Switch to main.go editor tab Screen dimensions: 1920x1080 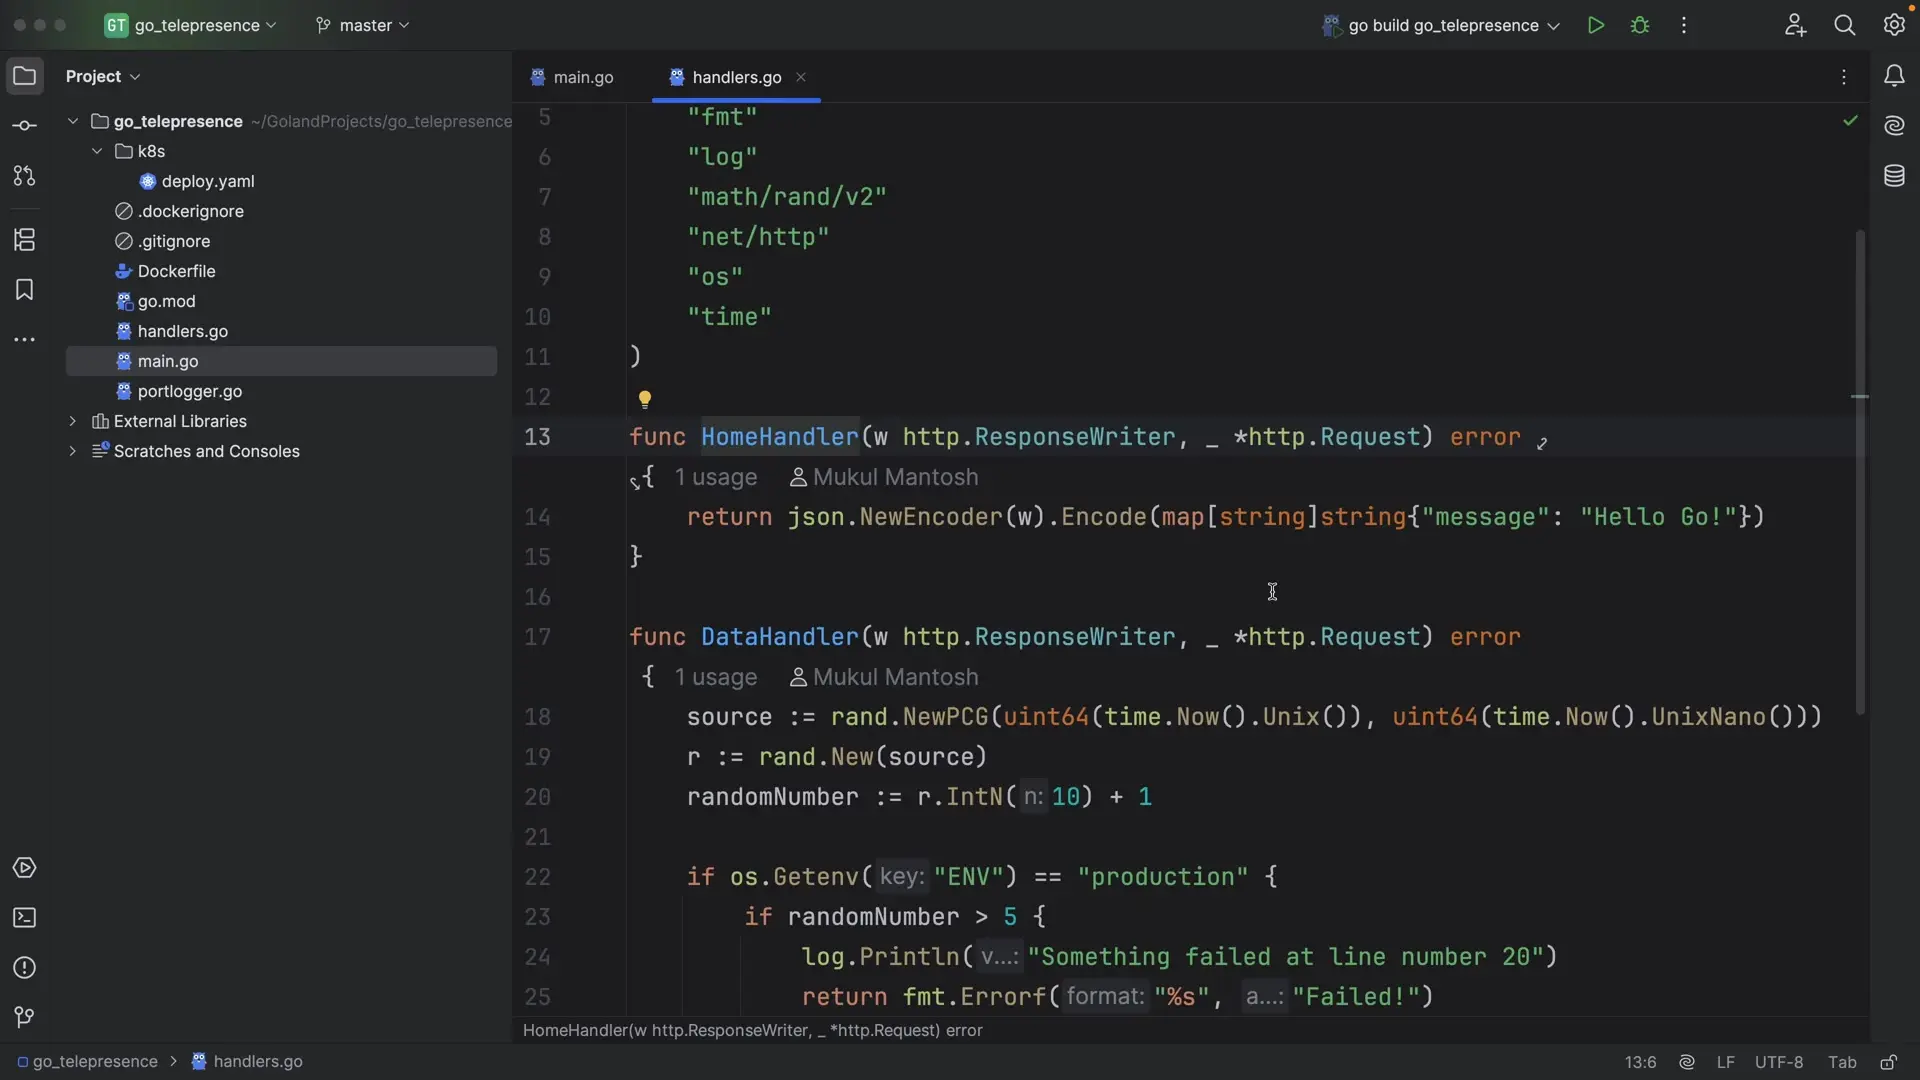[x=572, y=77]
